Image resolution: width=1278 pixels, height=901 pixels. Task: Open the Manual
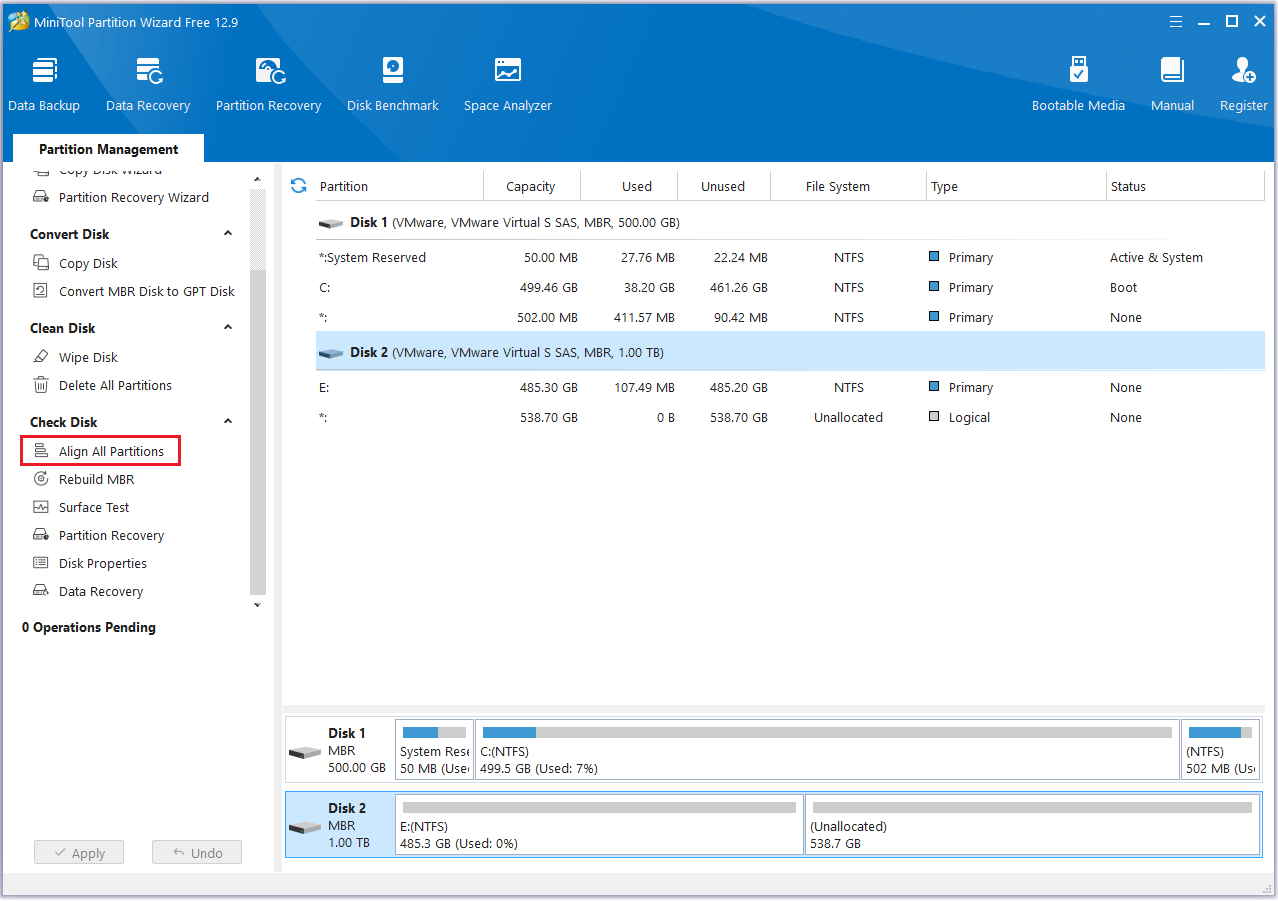(x=1172, y=84)
